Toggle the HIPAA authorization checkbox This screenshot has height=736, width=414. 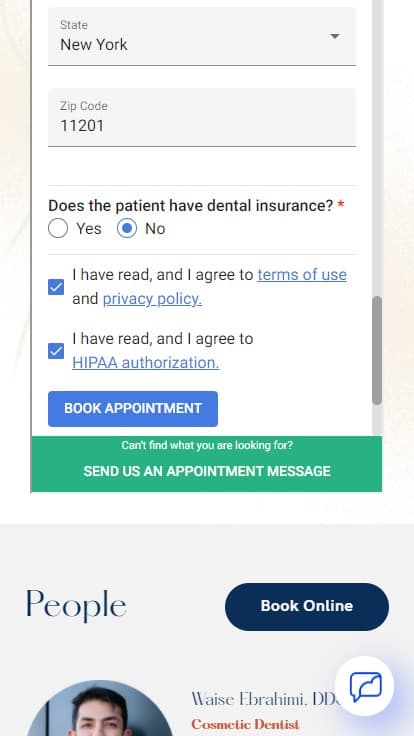(56, 351)
